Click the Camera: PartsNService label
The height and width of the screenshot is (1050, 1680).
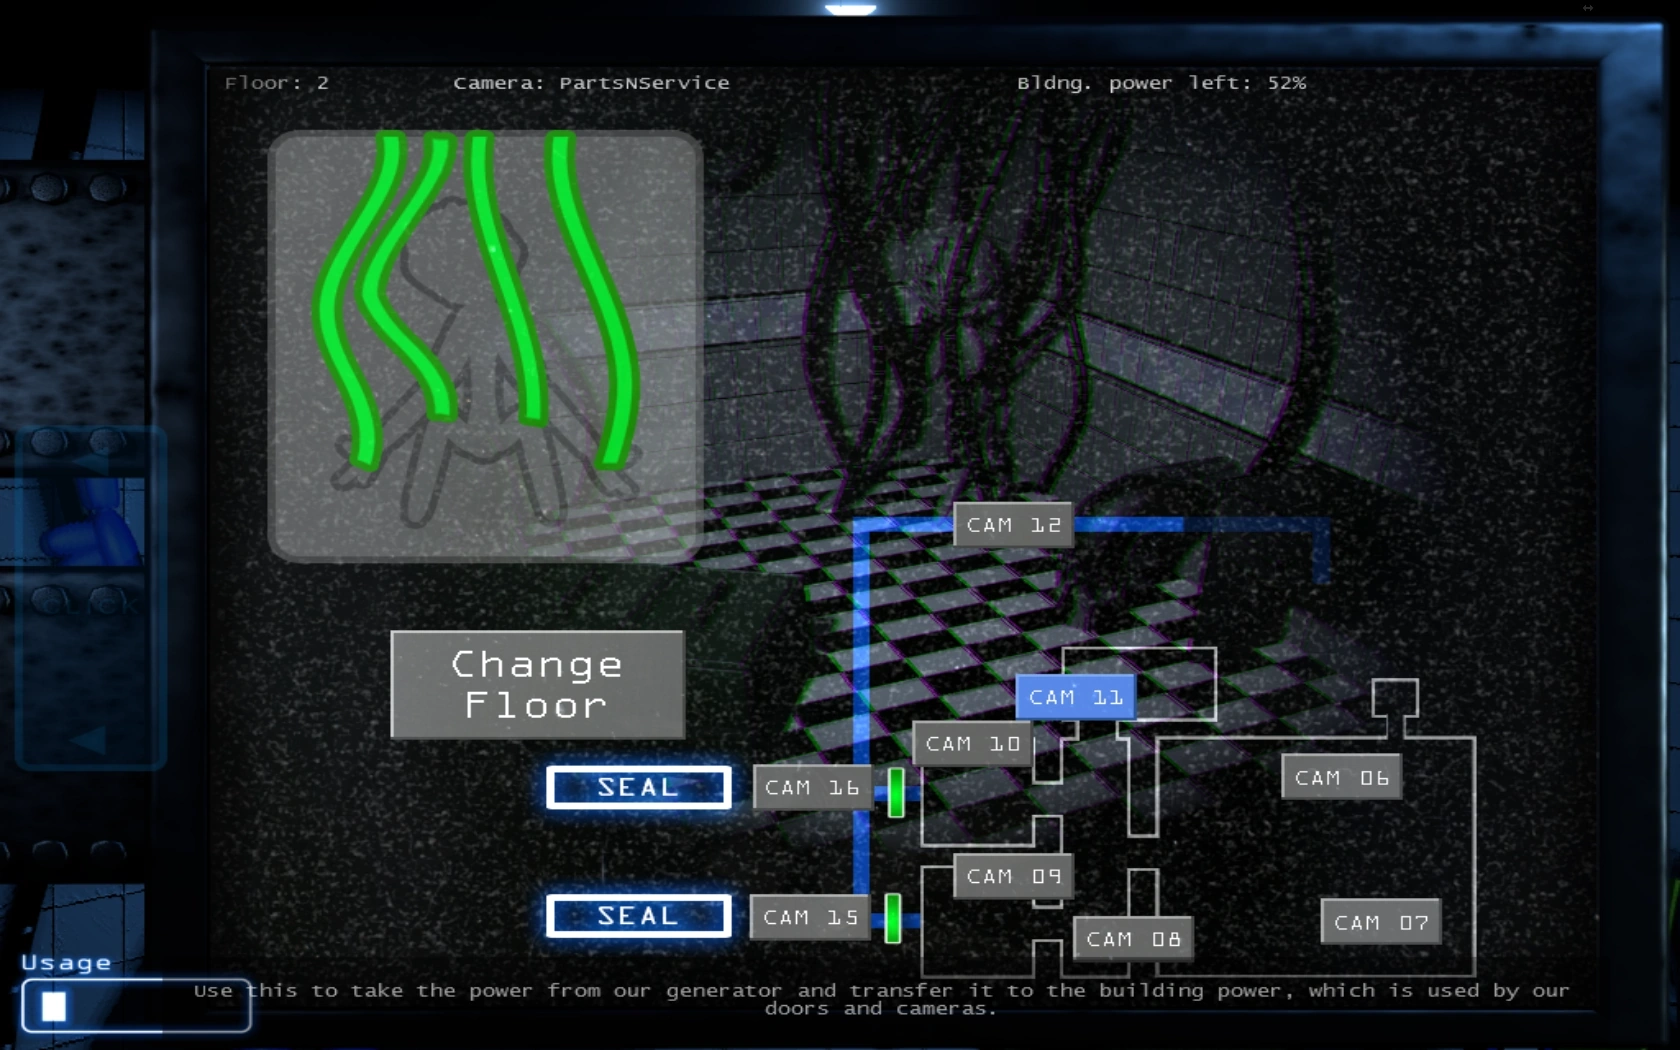click(591, 83)
